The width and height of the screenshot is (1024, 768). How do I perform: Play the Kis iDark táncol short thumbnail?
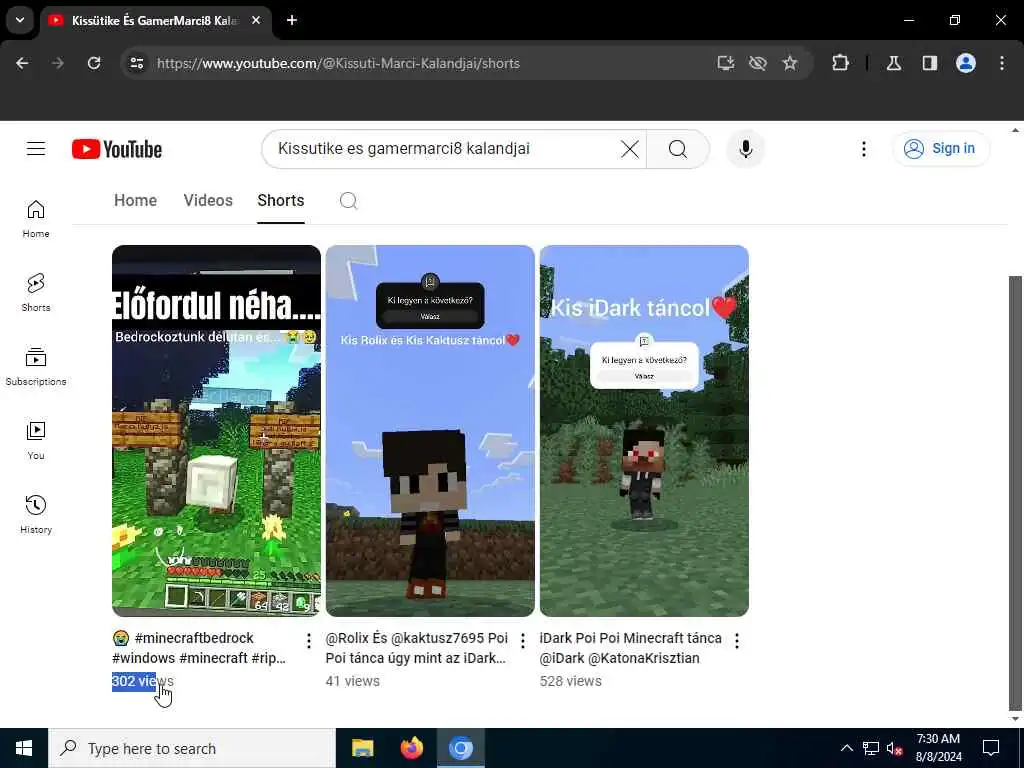point(644,430)
